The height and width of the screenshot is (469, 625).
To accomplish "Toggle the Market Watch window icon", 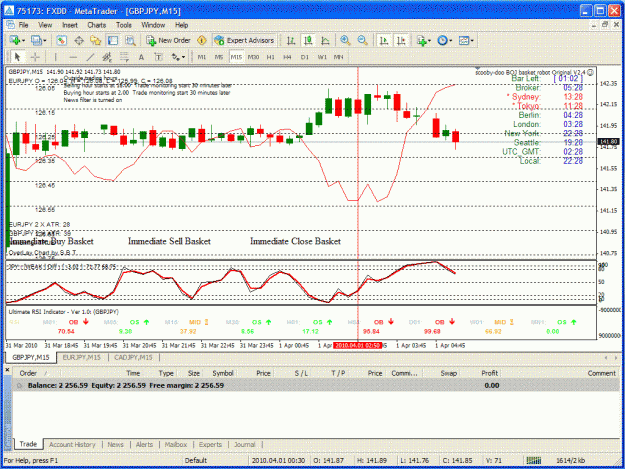I will [61, 40].
